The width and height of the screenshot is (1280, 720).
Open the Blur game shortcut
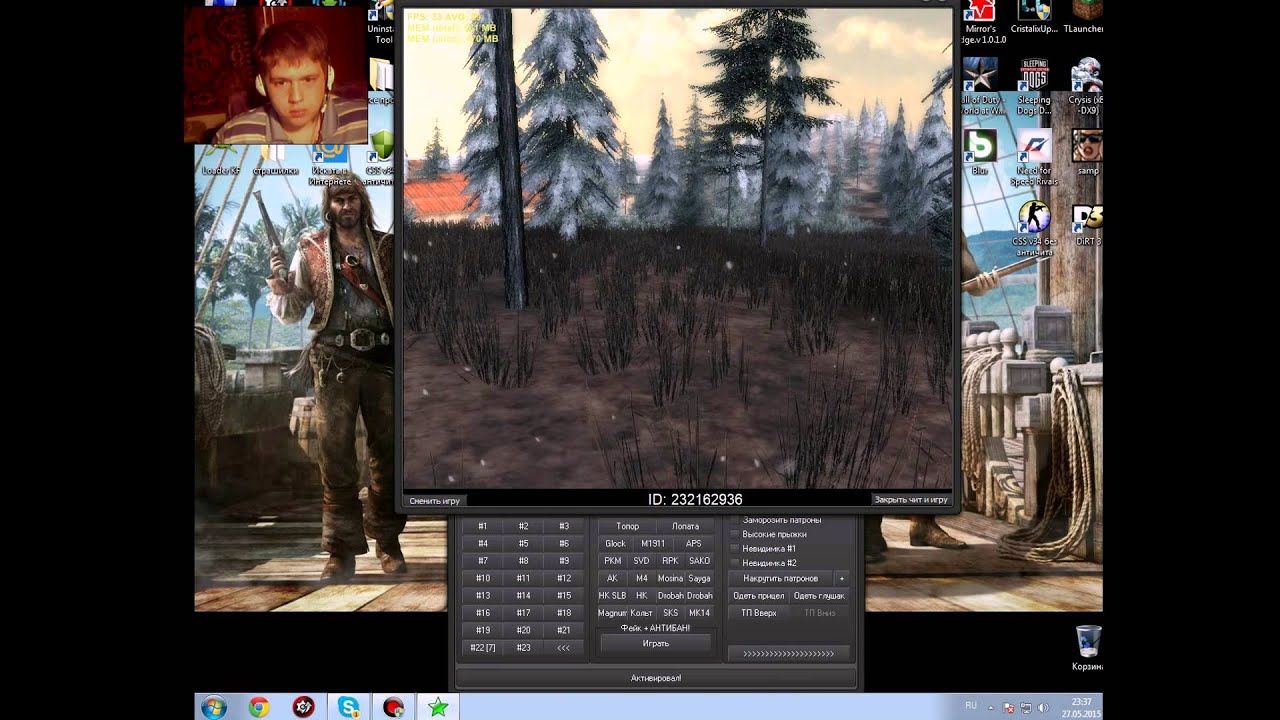(980, 152)
